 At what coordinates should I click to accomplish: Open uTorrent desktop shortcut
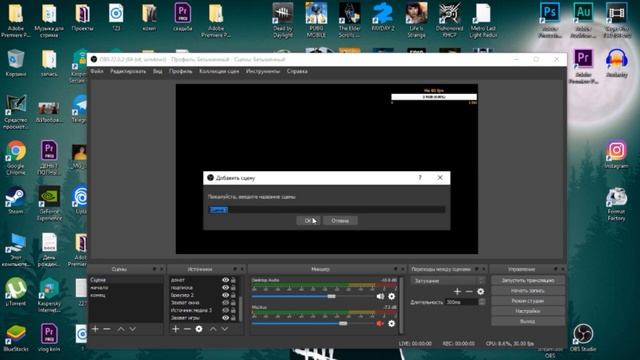click(x=16, y=291)
